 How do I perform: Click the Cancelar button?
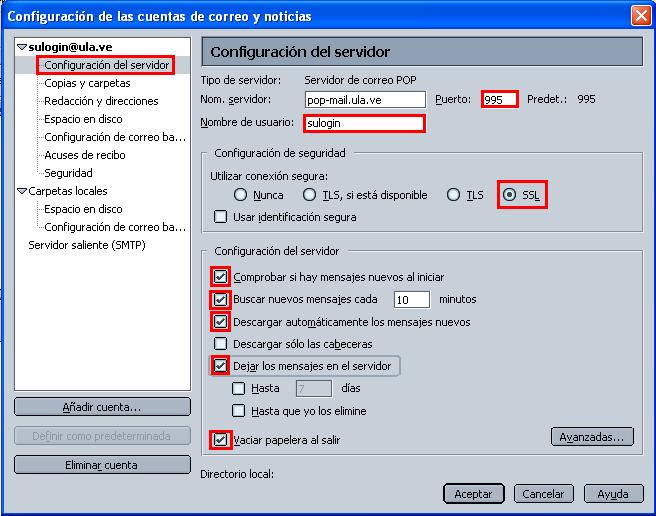(x=543, y=494)
